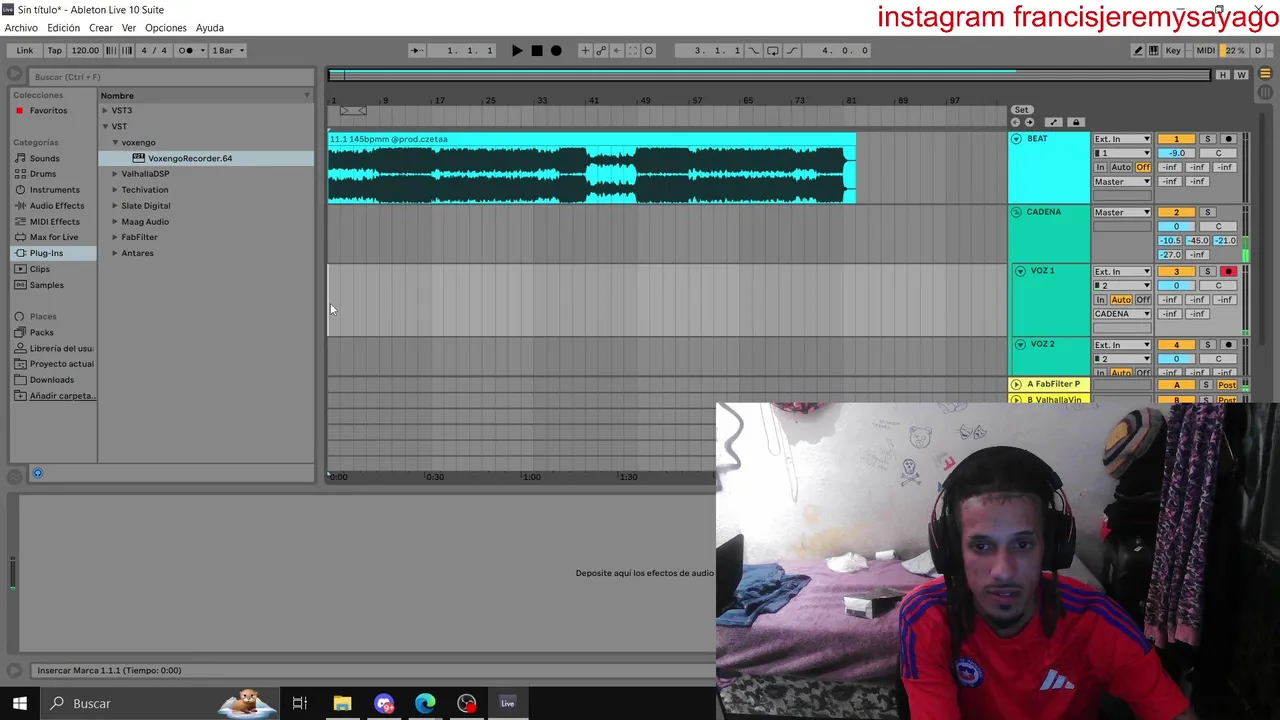Click the Stop transport button
The image size is (1280, 720).
pyautogui.click(x=537, y=50)
